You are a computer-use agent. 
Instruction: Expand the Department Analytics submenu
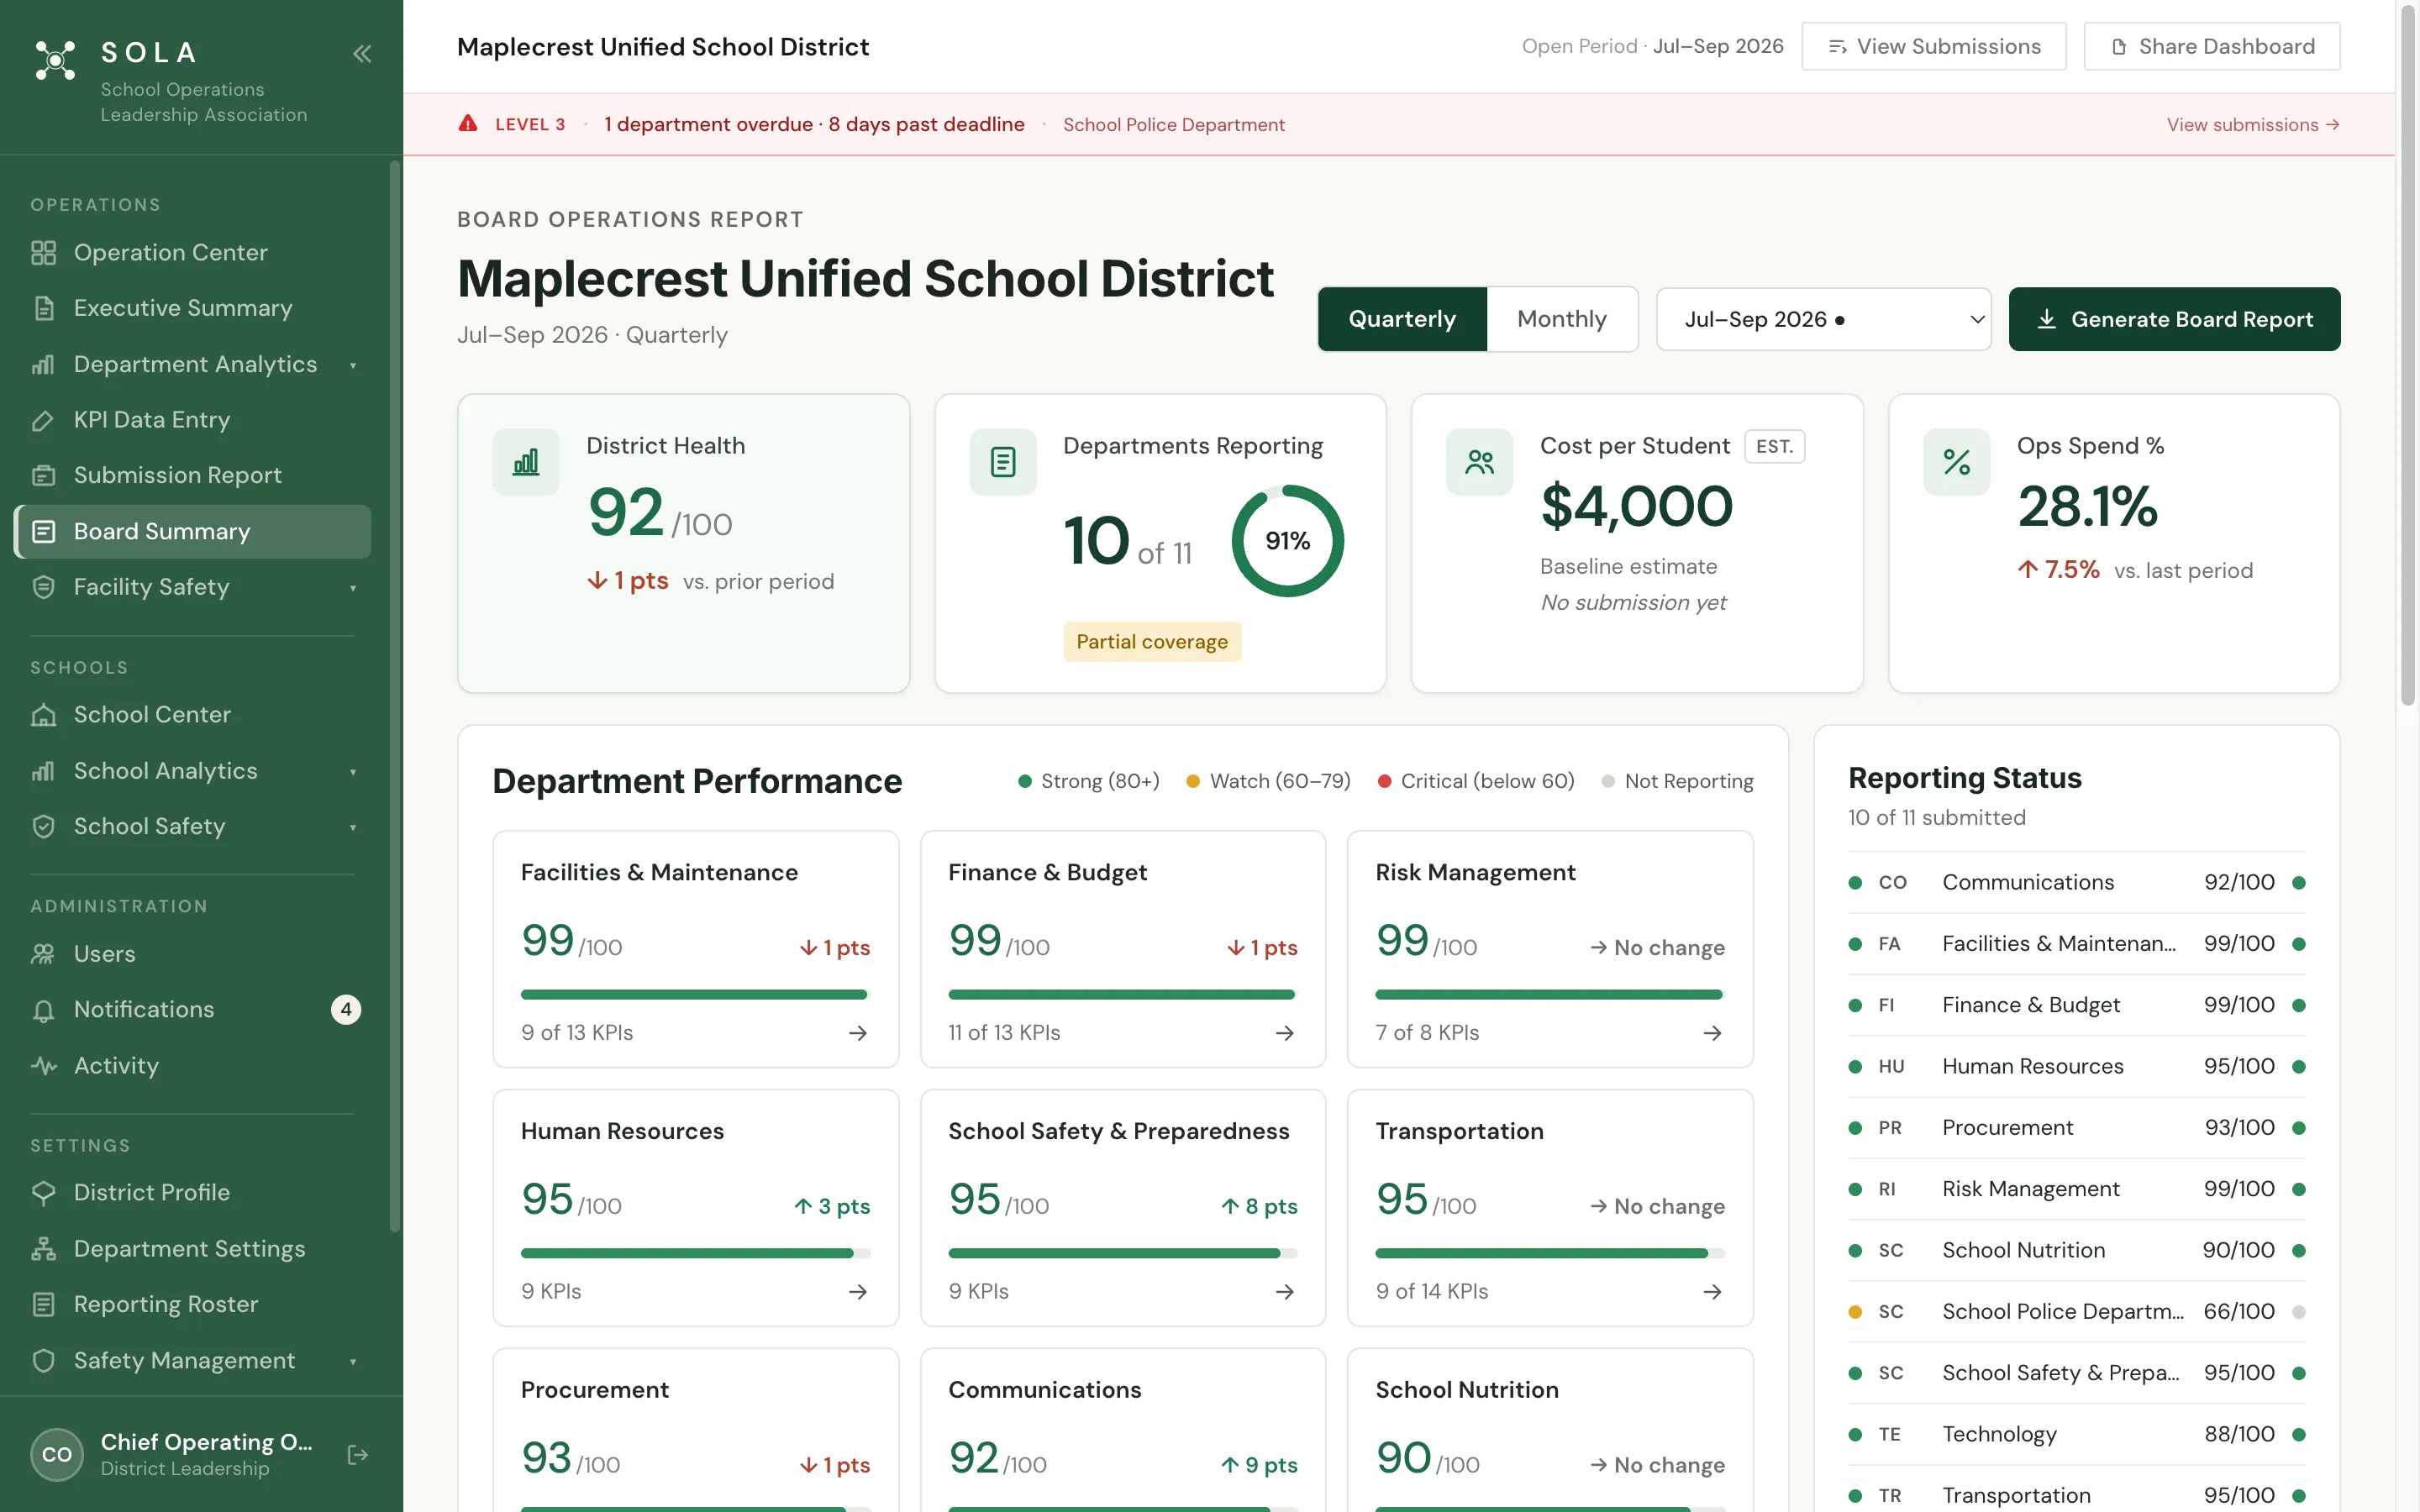(x=353, y=365)
